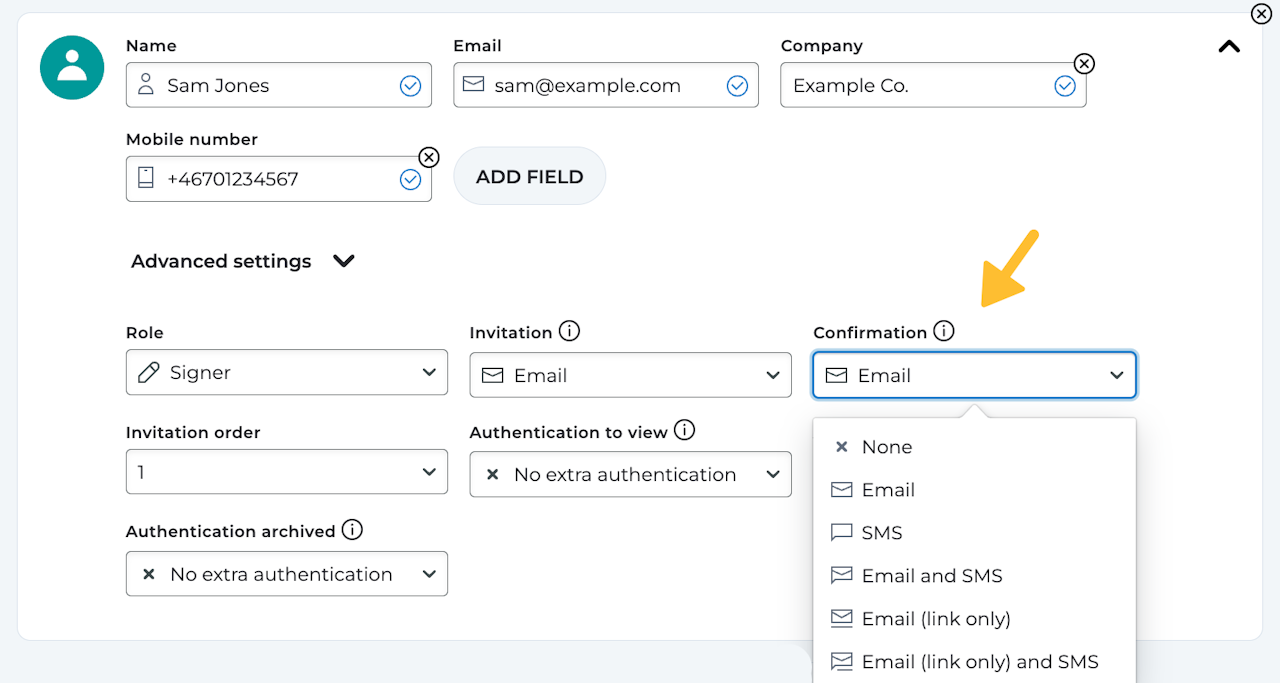Open the Invitation order dropdown

(x=286, y=472)
